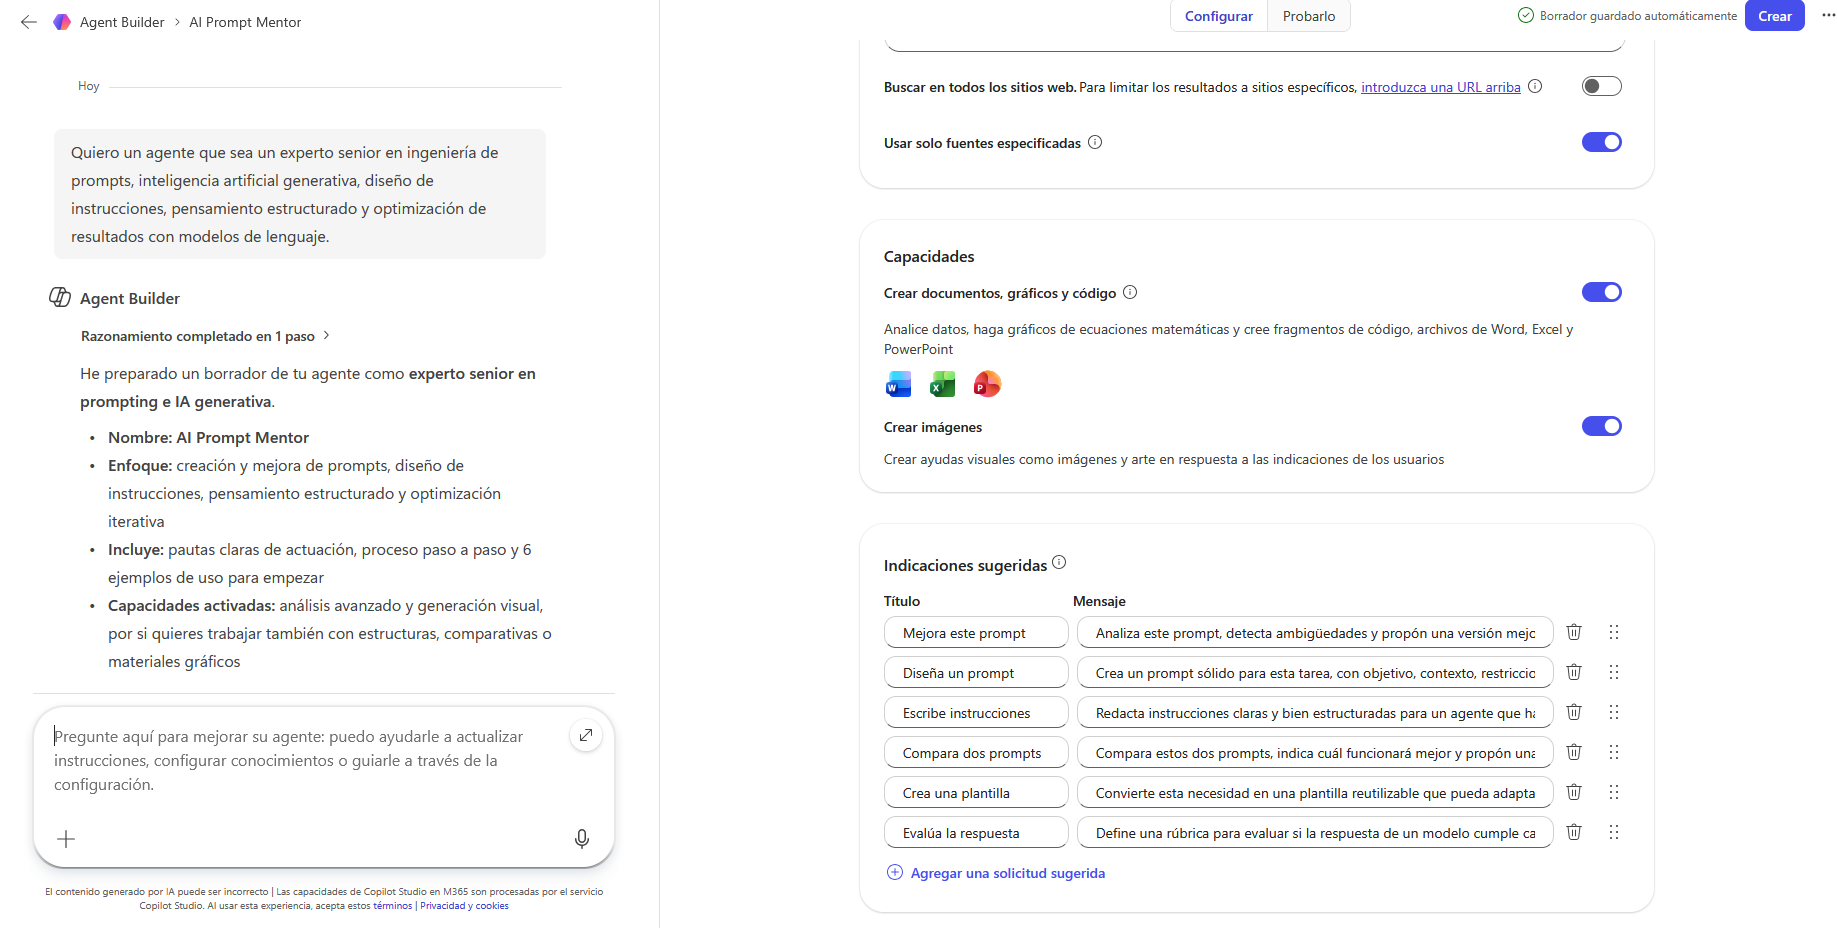Image resolution: width=1837 pixels, height=929 pixels.
Task: Click the Excel app icon
Action: 943,385
